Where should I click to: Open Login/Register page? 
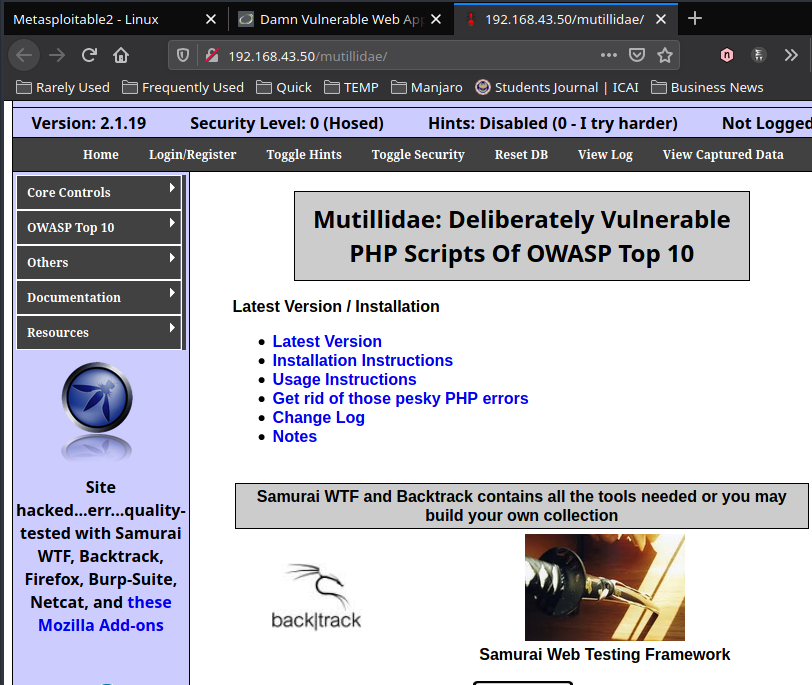click(x=192, y=154)
